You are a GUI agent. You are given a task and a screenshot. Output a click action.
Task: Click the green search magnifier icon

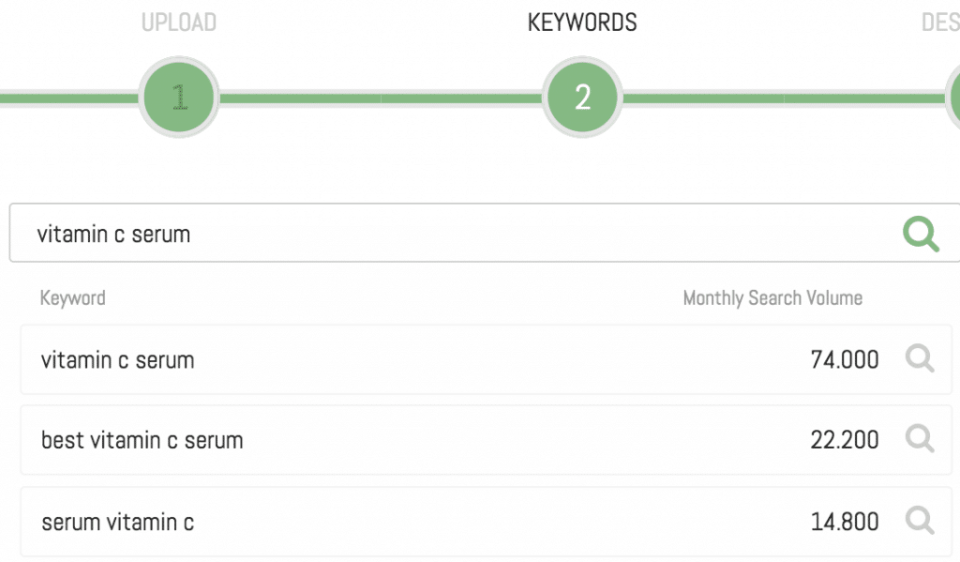click(x=920, y=234)
